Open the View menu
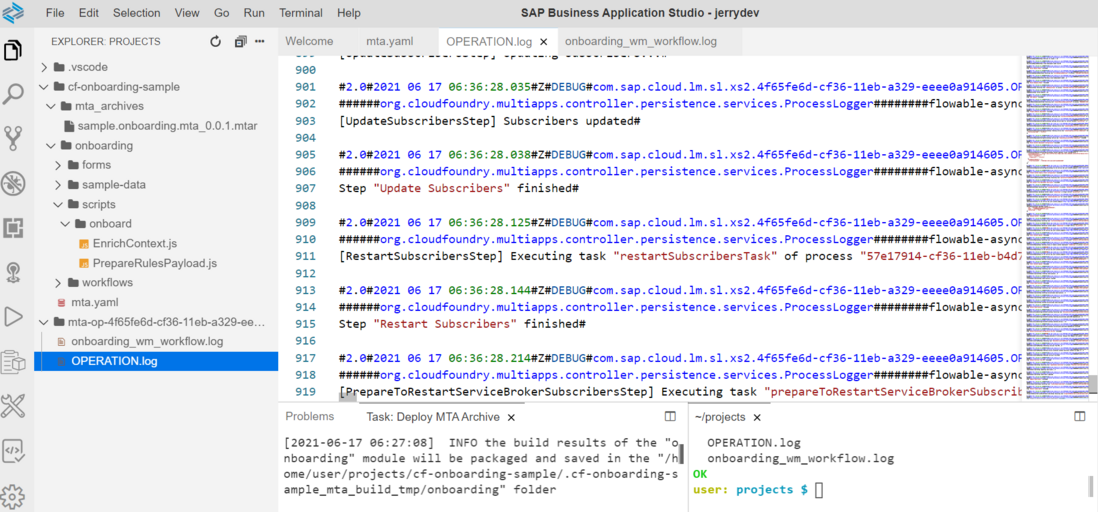 pos(187,13)
